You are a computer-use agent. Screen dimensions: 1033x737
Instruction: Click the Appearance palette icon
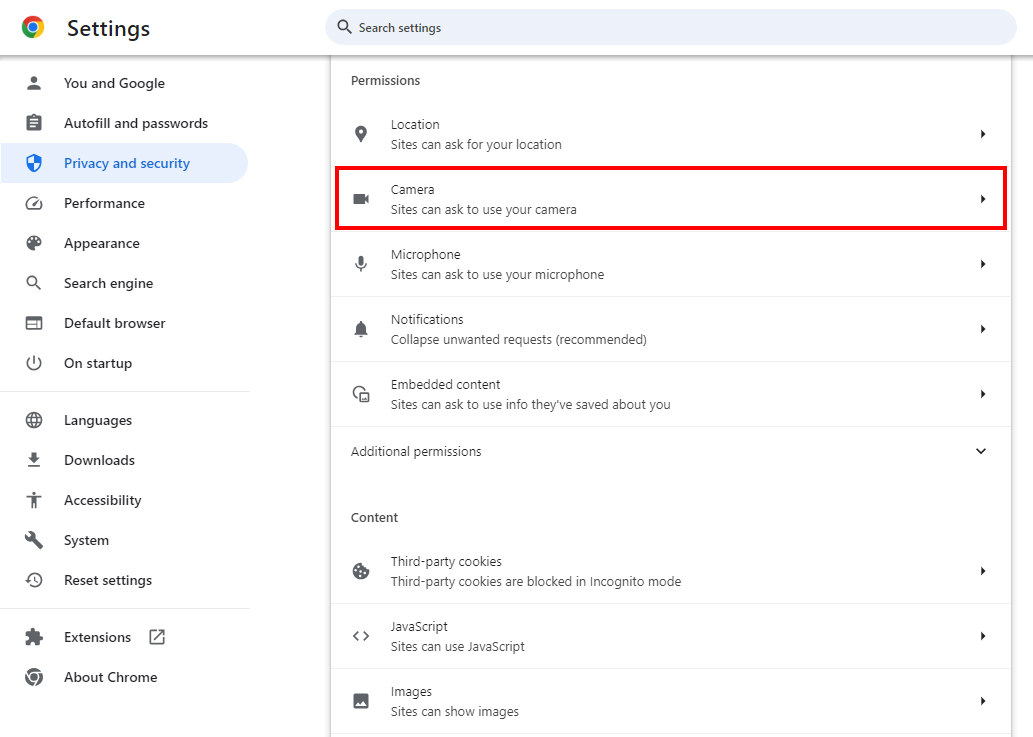click(34, 243)
